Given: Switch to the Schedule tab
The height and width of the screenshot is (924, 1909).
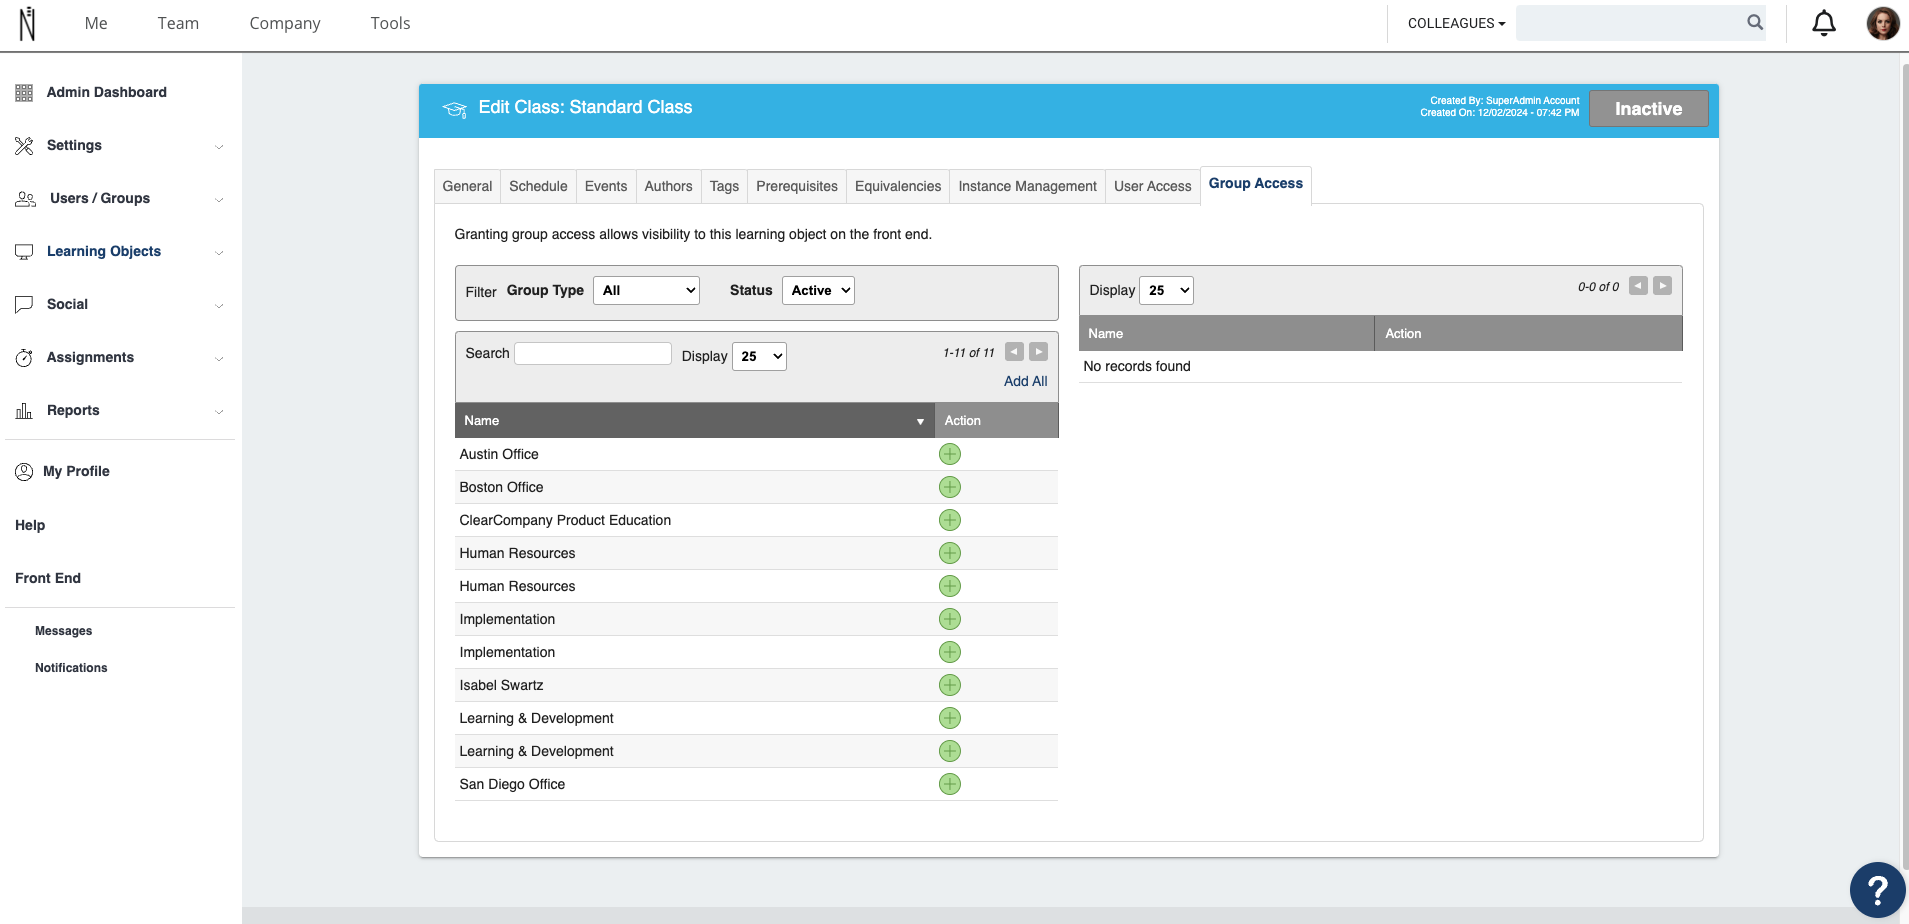Looking at the screenshot, I should tap(538, 186).
